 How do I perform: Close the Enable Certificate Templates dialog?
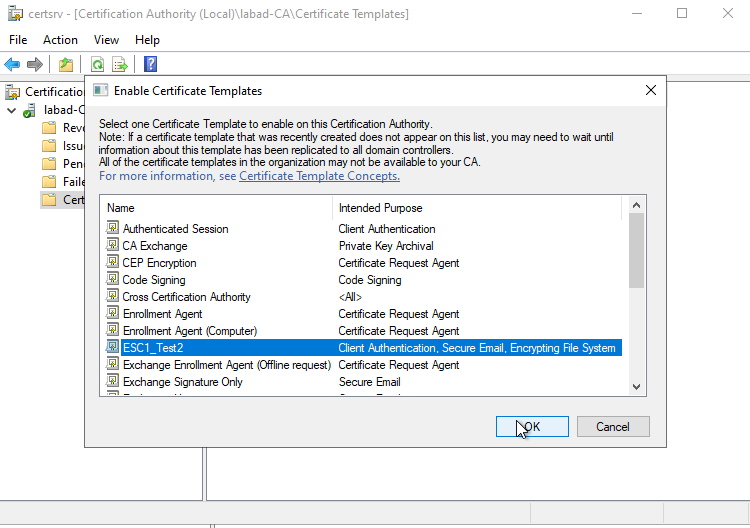651,90
